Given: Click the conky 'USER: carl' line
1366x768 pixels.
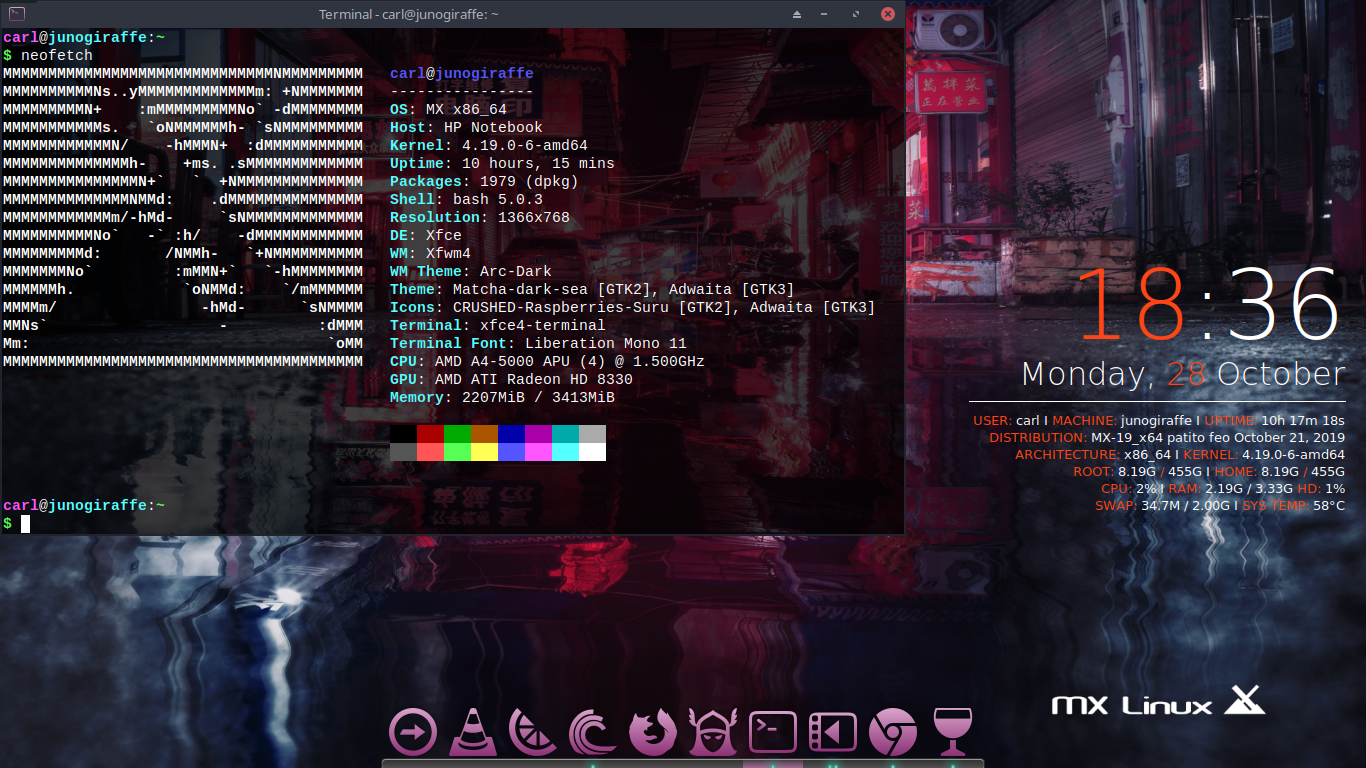Looking at the screenshot, I should (1159, 421).
